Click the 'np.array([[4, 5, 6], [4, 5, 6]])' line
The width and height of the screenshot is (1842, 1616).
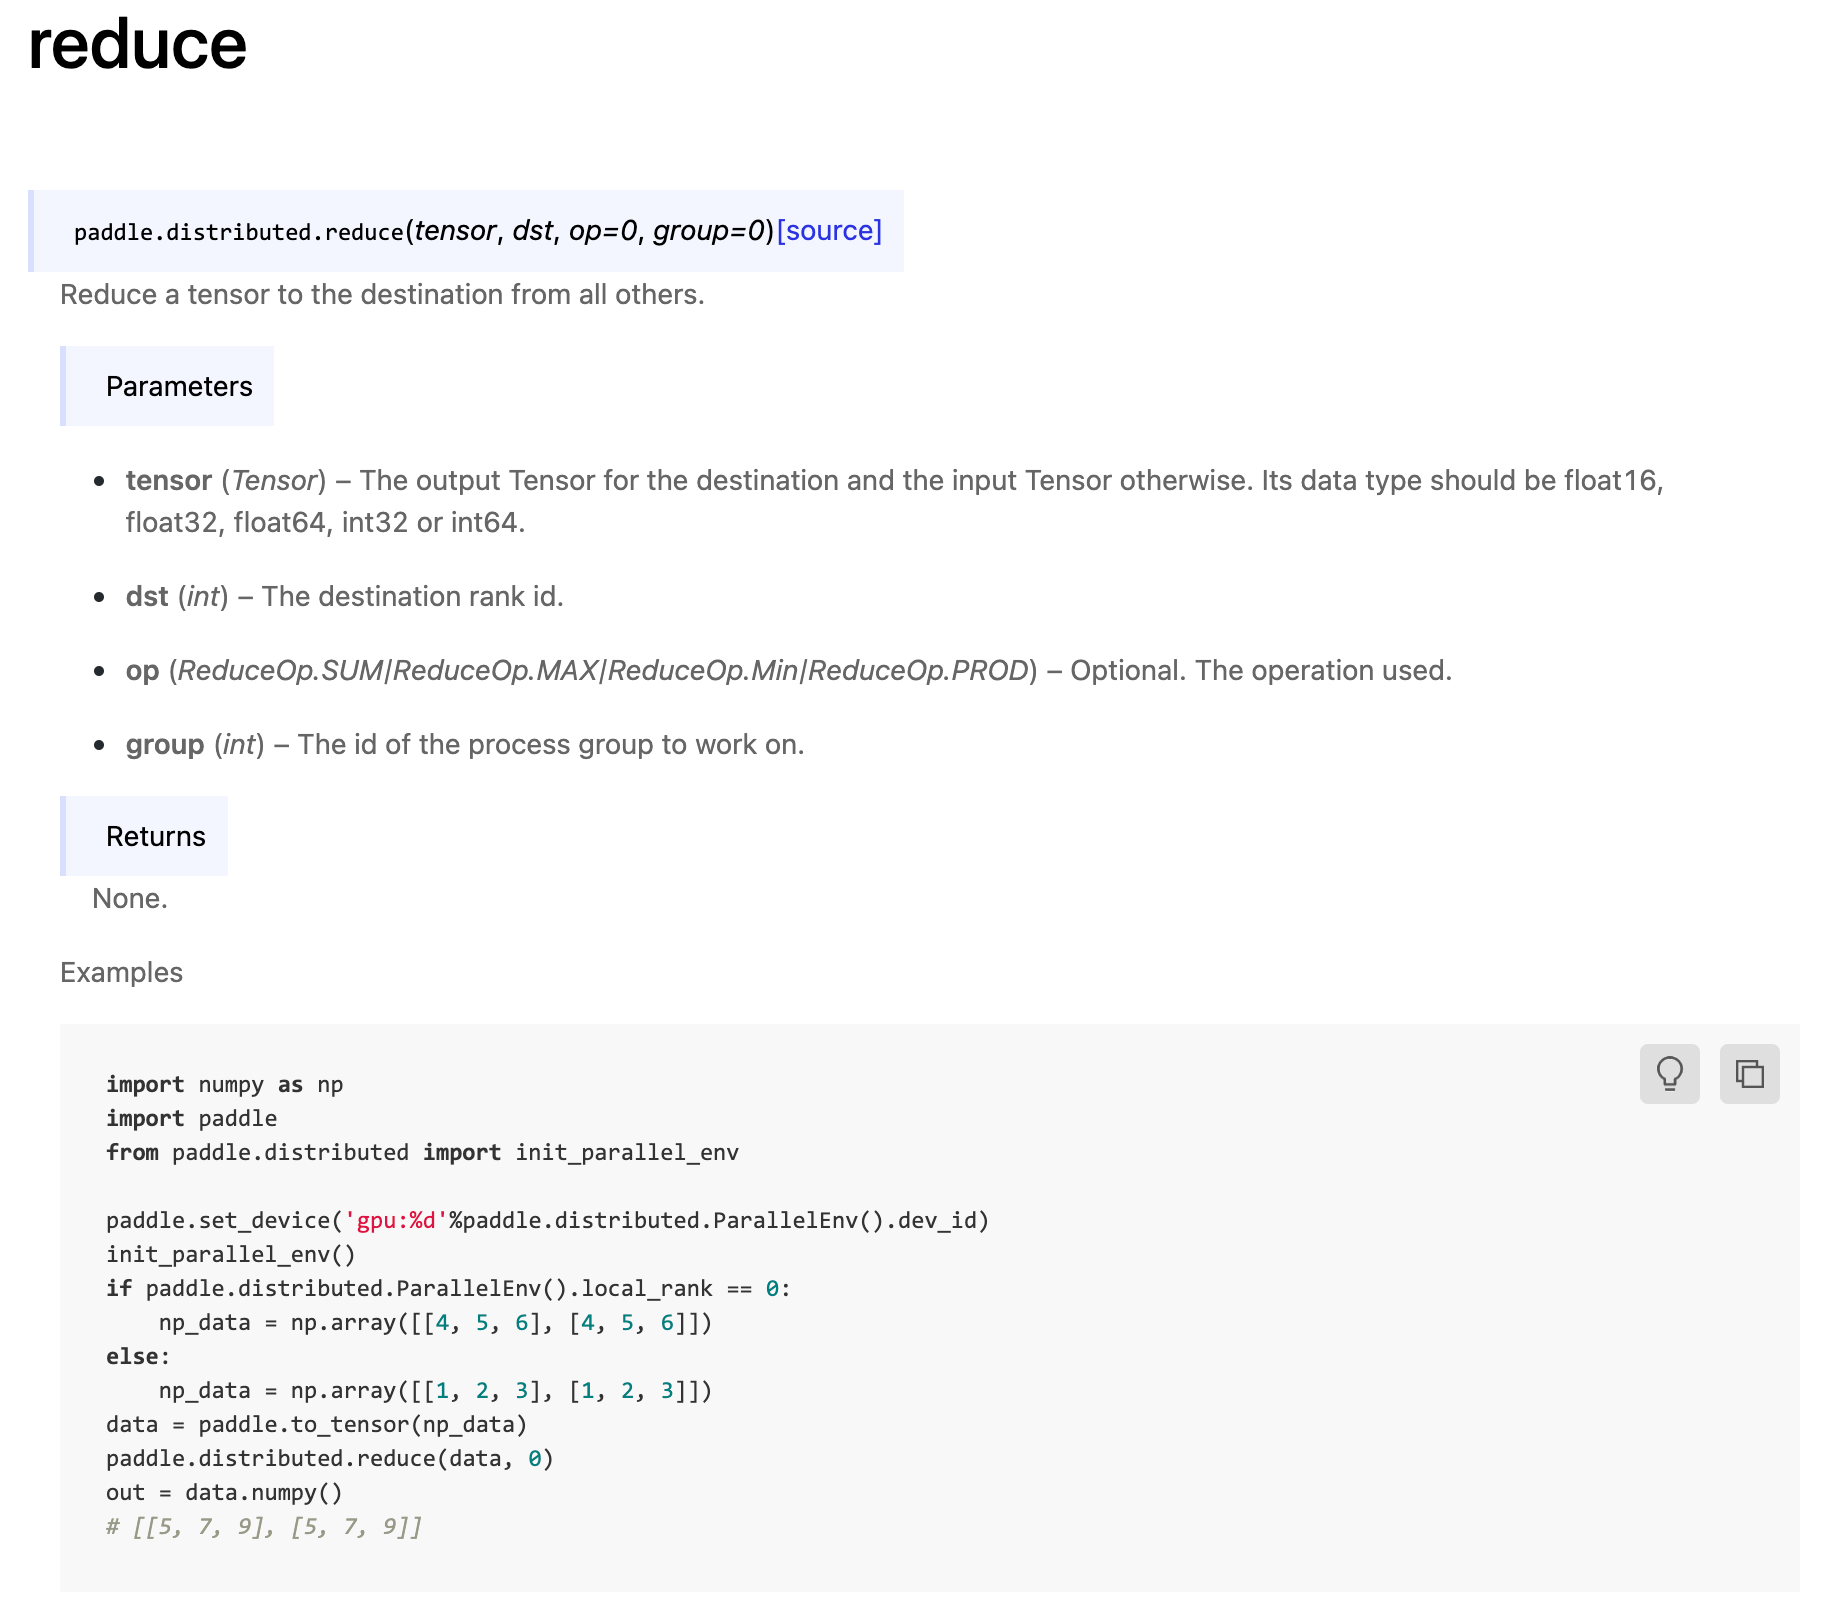tap(436, 1323)
